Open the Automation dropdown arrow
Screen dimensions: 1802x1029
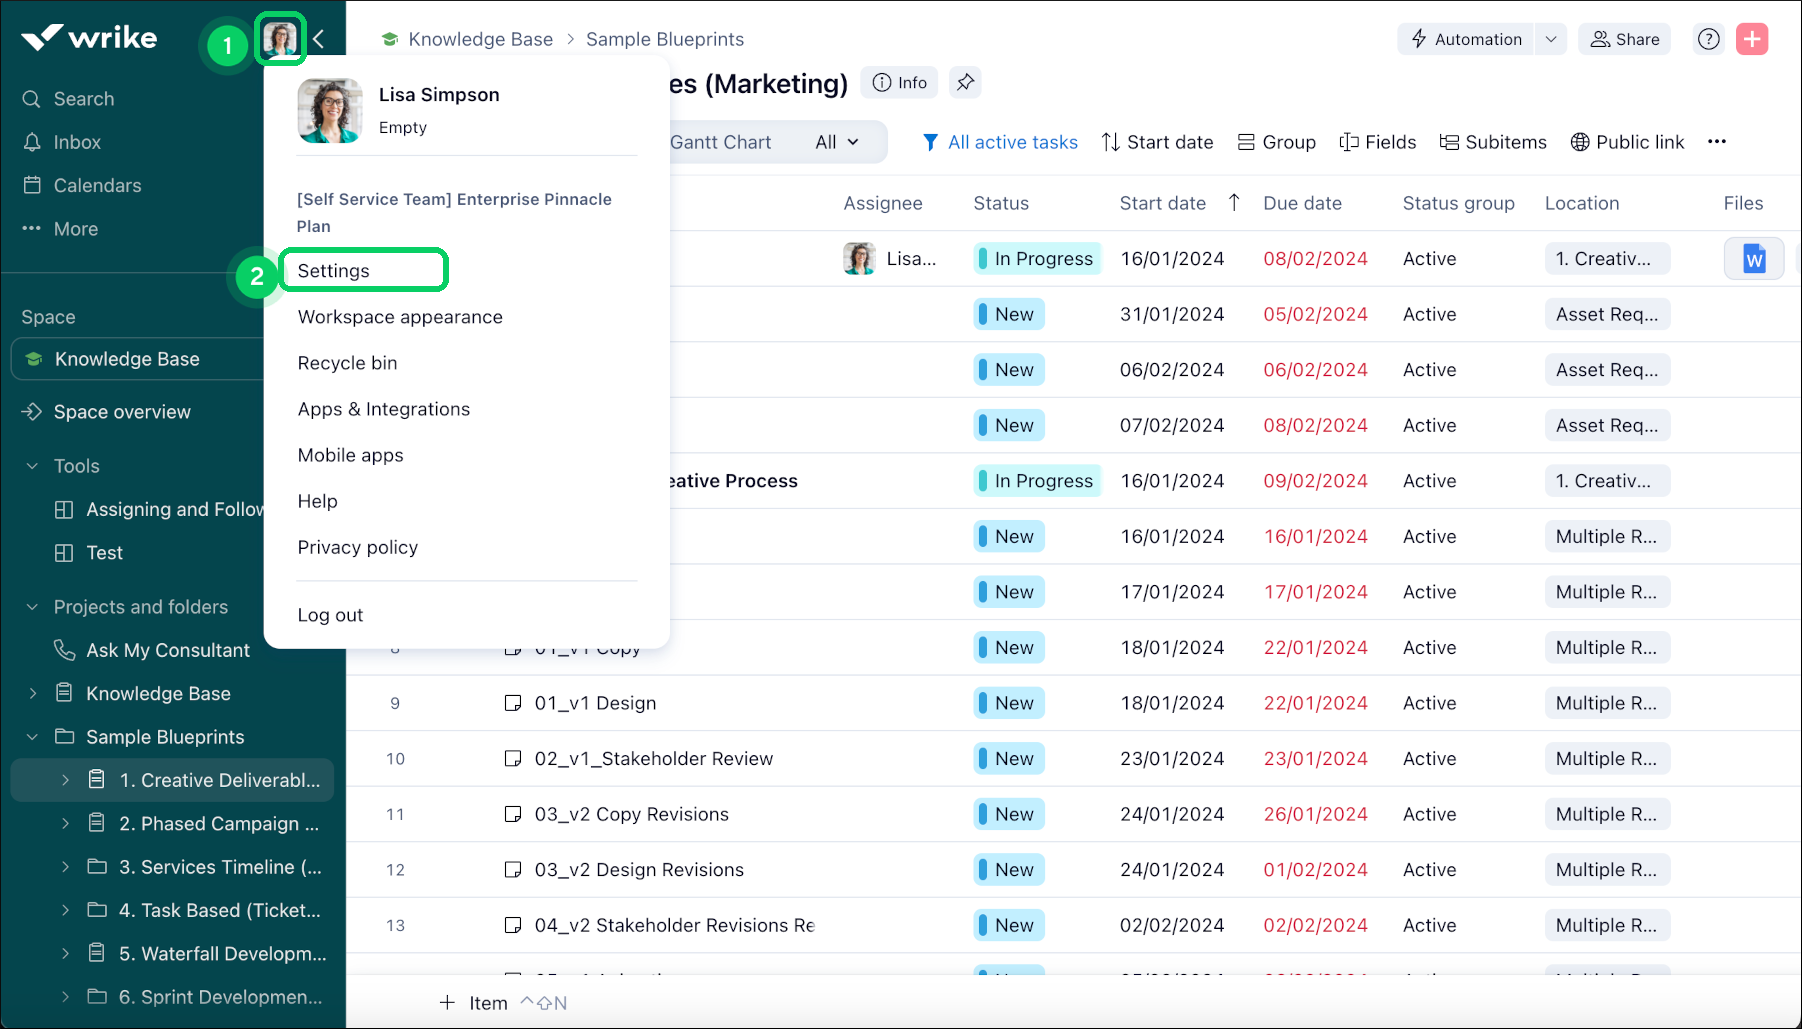click(1550, 39)
